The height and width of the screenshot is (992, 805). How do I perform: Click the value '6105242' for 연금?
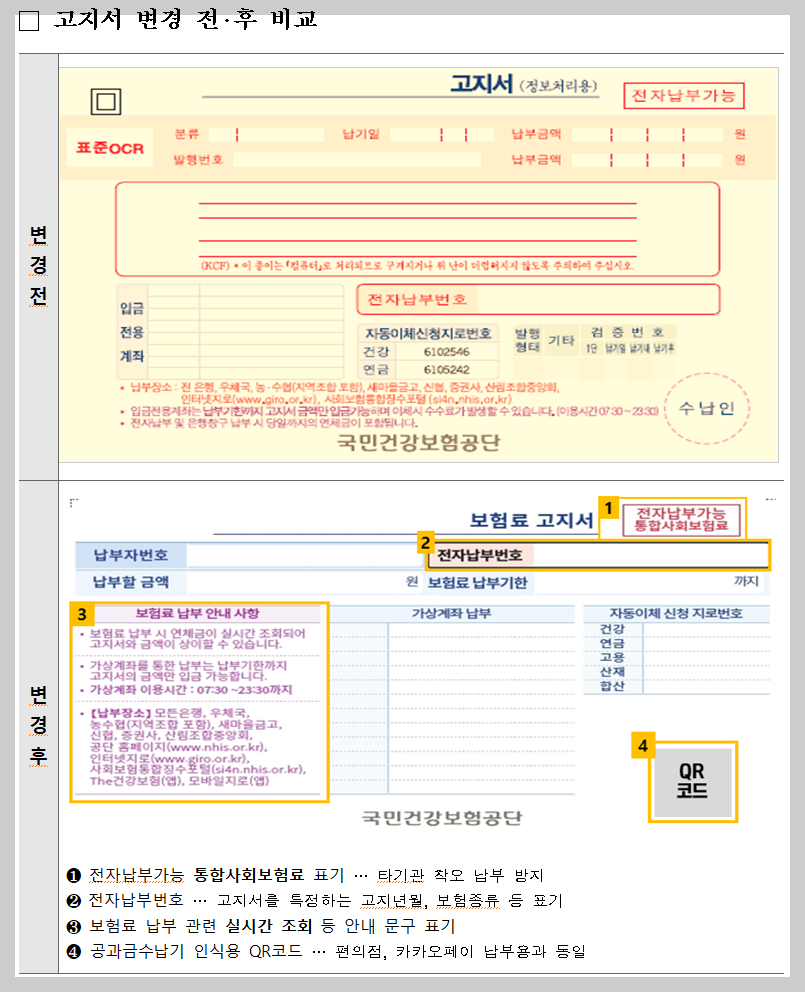tap(447, 369)
